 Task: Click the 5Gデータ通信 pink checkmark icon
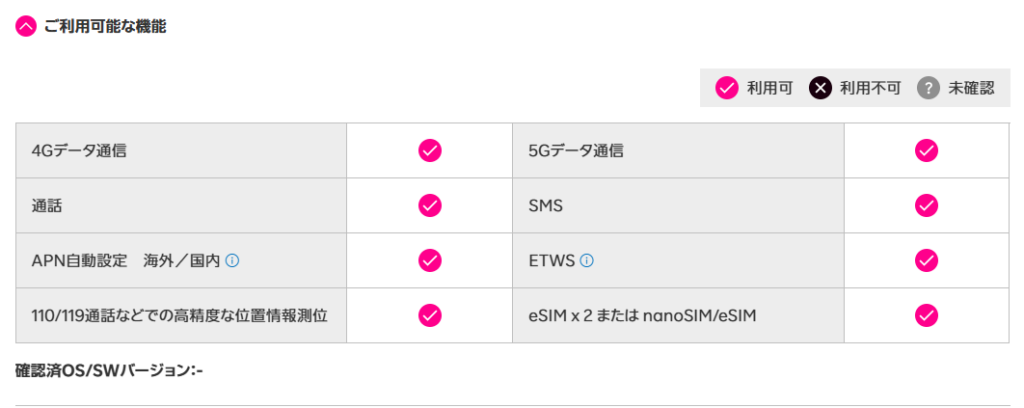927,151
